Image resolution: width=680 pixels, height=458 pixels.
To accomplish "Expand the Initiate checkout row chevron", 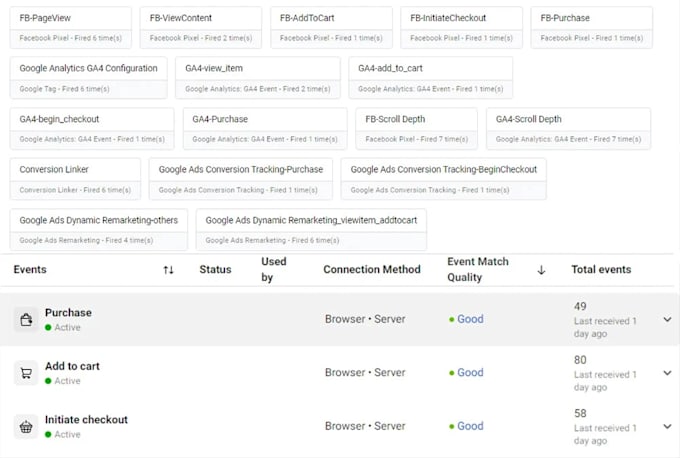I will tap(667, 426).
